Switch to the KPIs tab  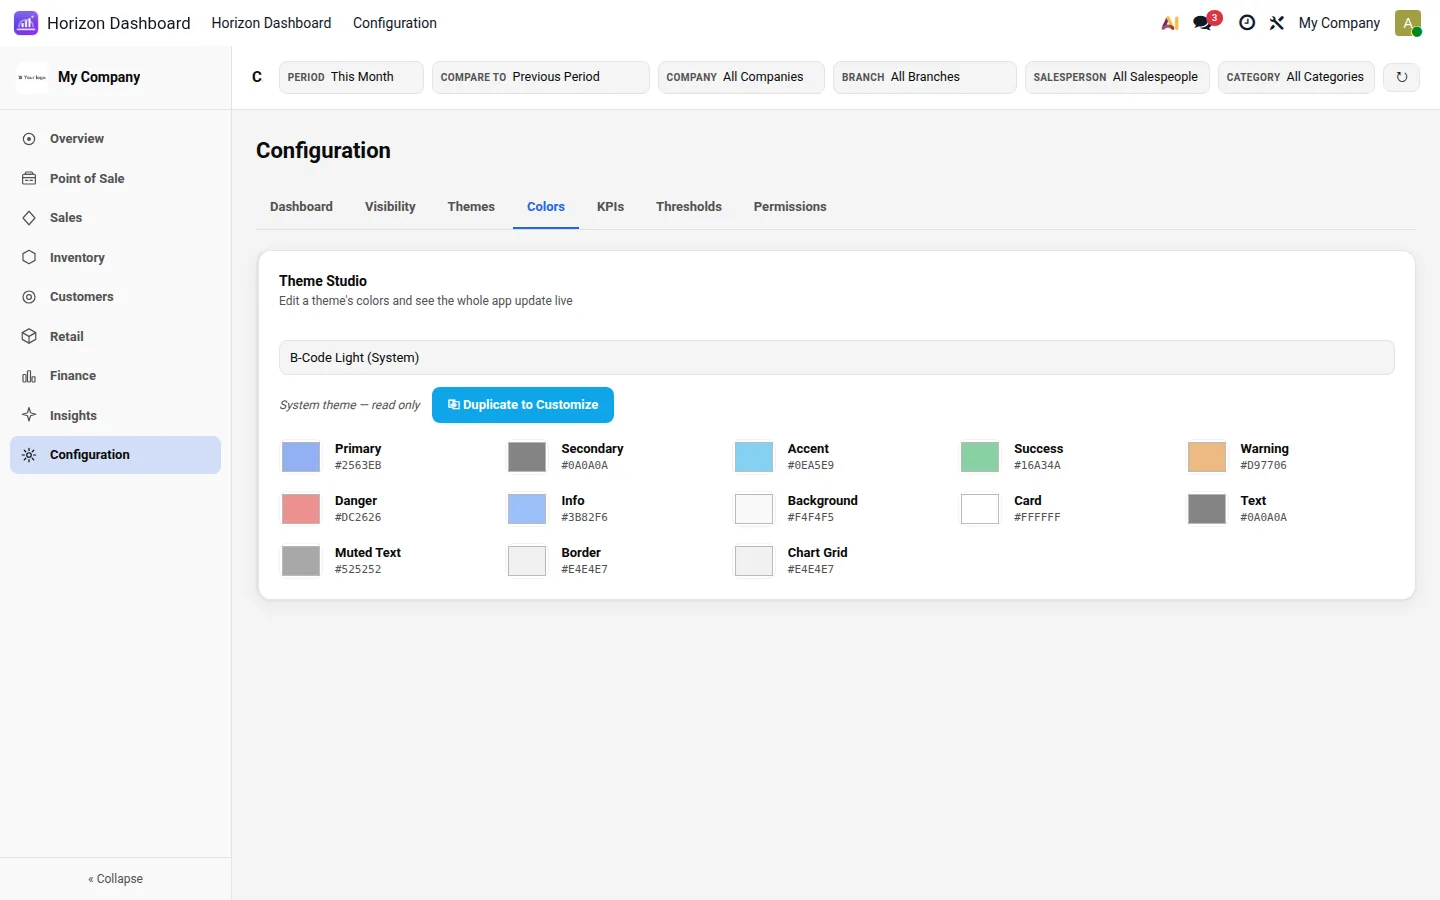[x=610, y=207]
